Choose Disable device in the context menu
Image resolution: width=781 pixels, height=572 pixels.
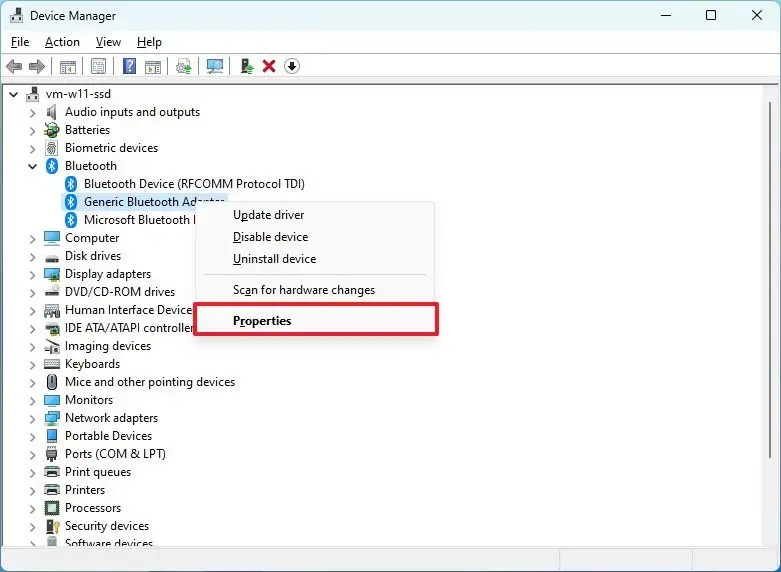click(x=270, y=237)
